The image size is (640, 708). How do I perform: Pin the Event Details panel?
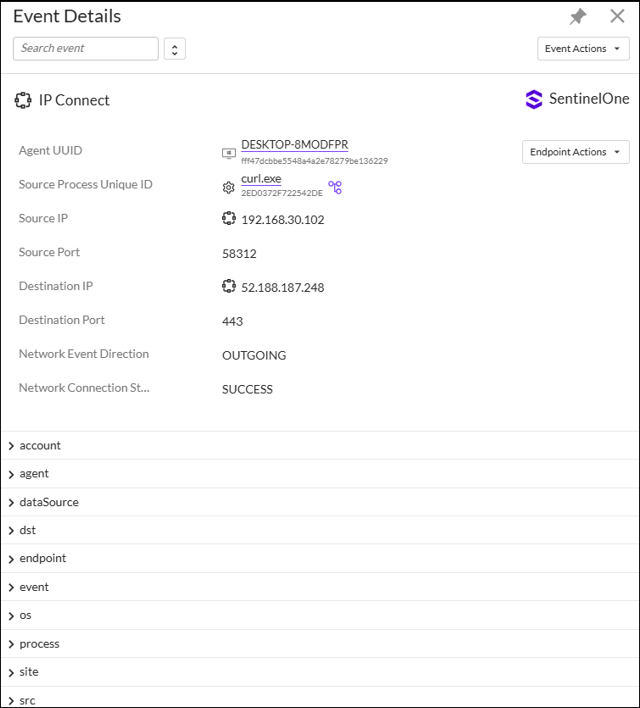[578, 17]
